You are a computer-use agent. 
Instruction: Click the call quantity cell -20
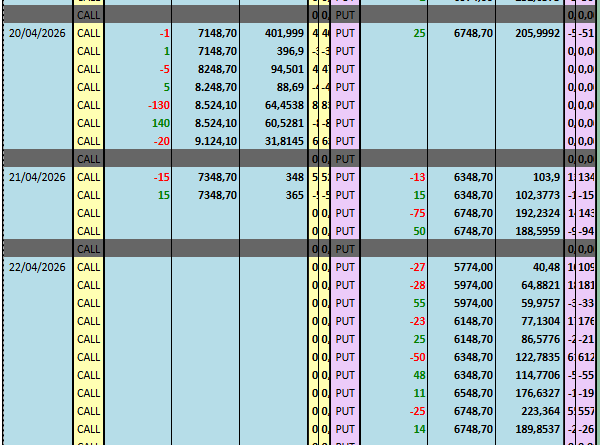point(138,141)
